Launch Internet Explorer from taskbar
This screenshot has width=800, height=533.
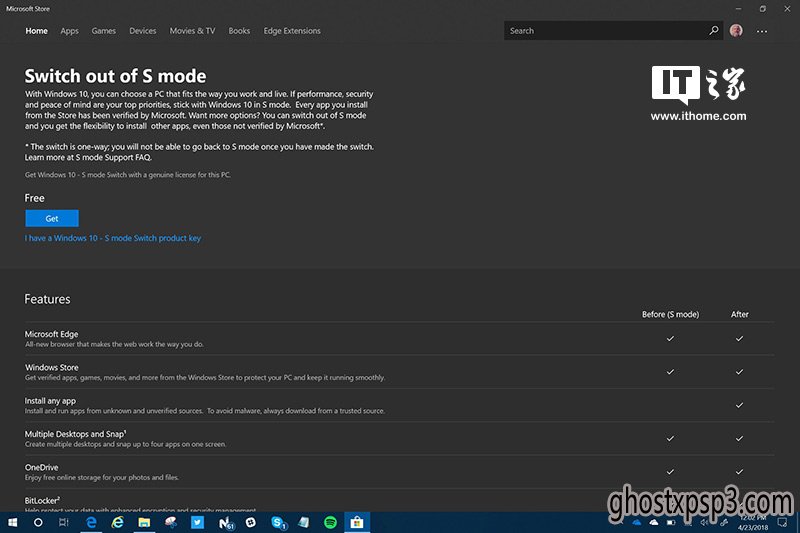point(118,522)
